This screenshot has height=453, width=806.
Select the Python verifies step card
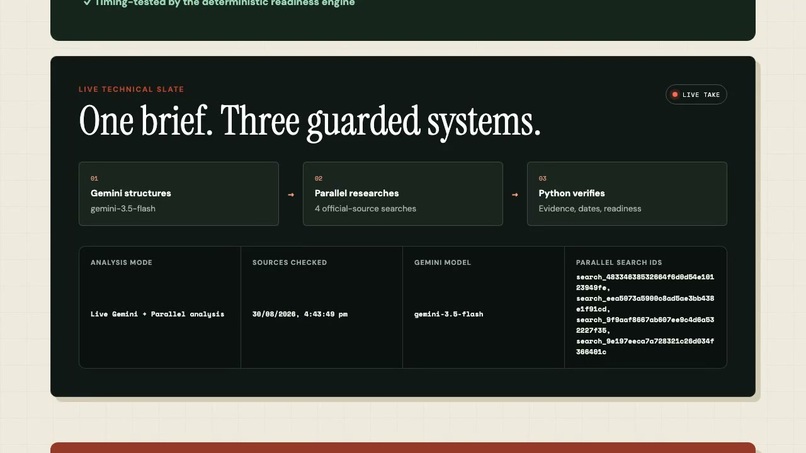[627, 194]
